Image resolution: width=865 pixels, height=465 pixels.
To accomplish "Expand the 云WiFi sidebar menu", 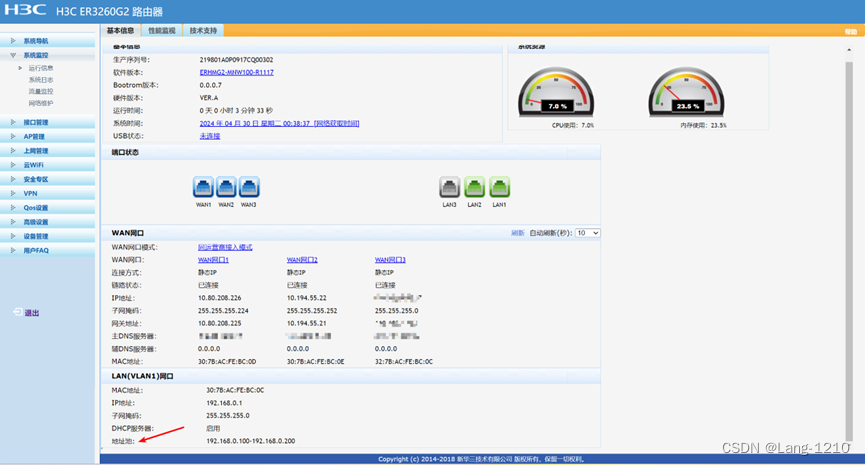I will (x=47, y=165).
